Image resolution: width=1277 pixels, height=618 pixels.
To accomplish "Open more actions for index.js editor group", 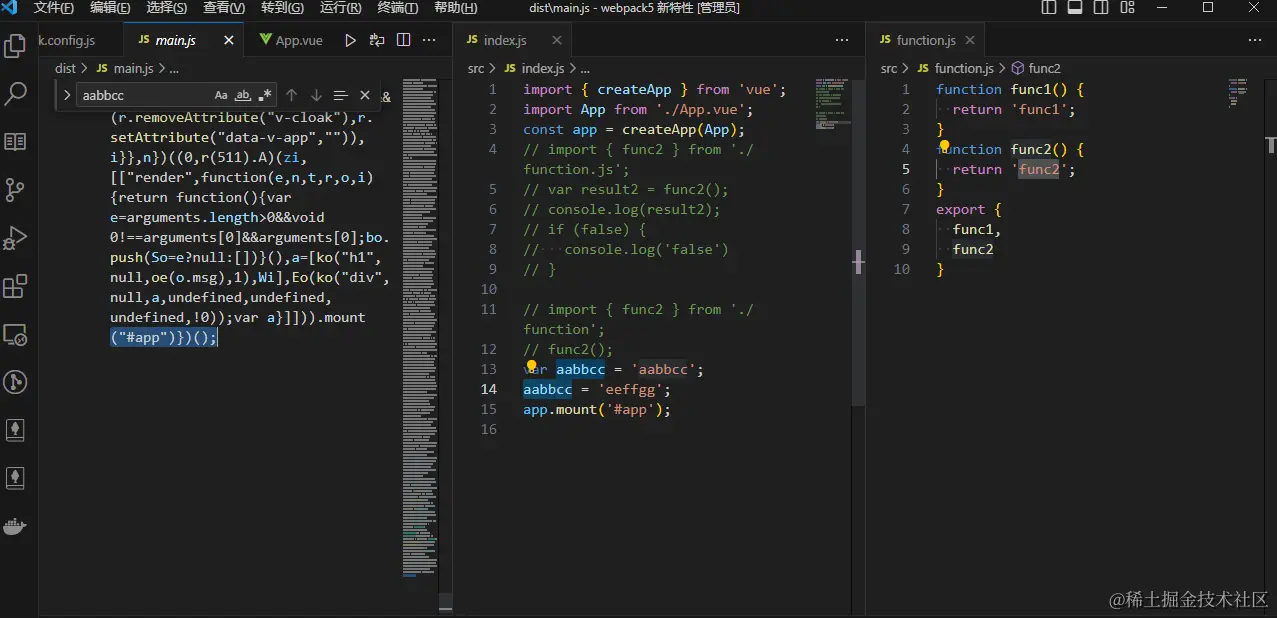I will point(842,40).
